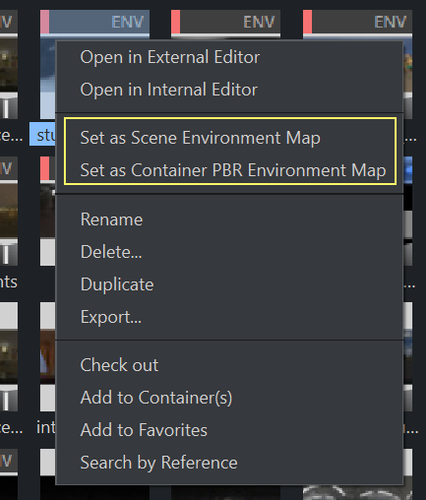
Task: Choose Add to Container(s)
Action: pyautogui.click(x=229, y=397)
